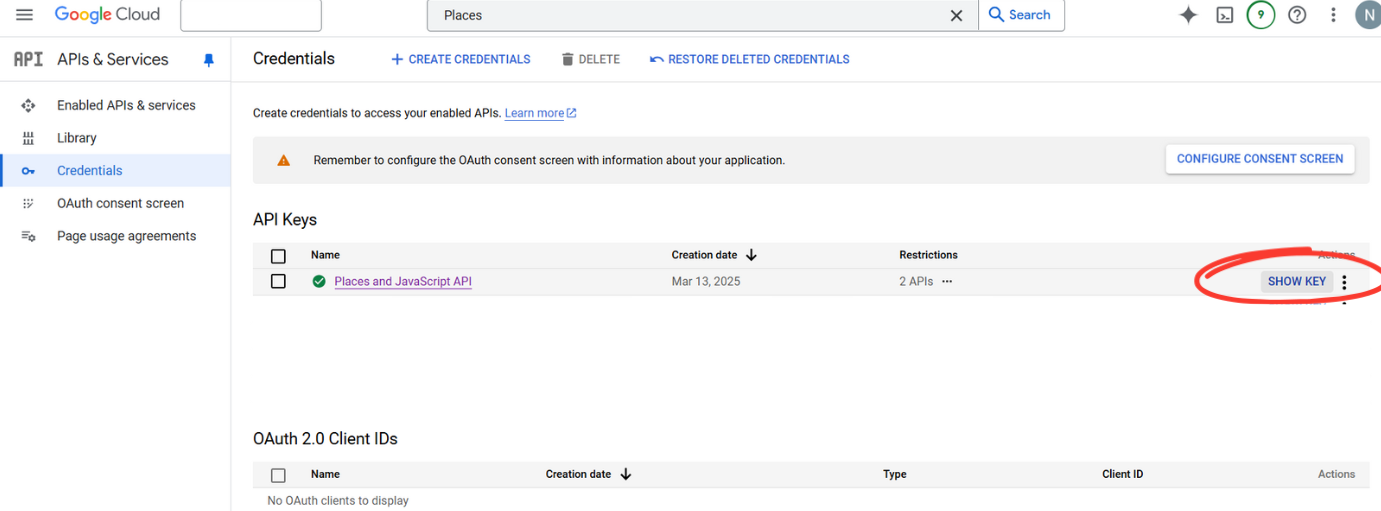Click "No OAuth clients to display" text
The image size is (1381, 511).
tap(338, 501)
